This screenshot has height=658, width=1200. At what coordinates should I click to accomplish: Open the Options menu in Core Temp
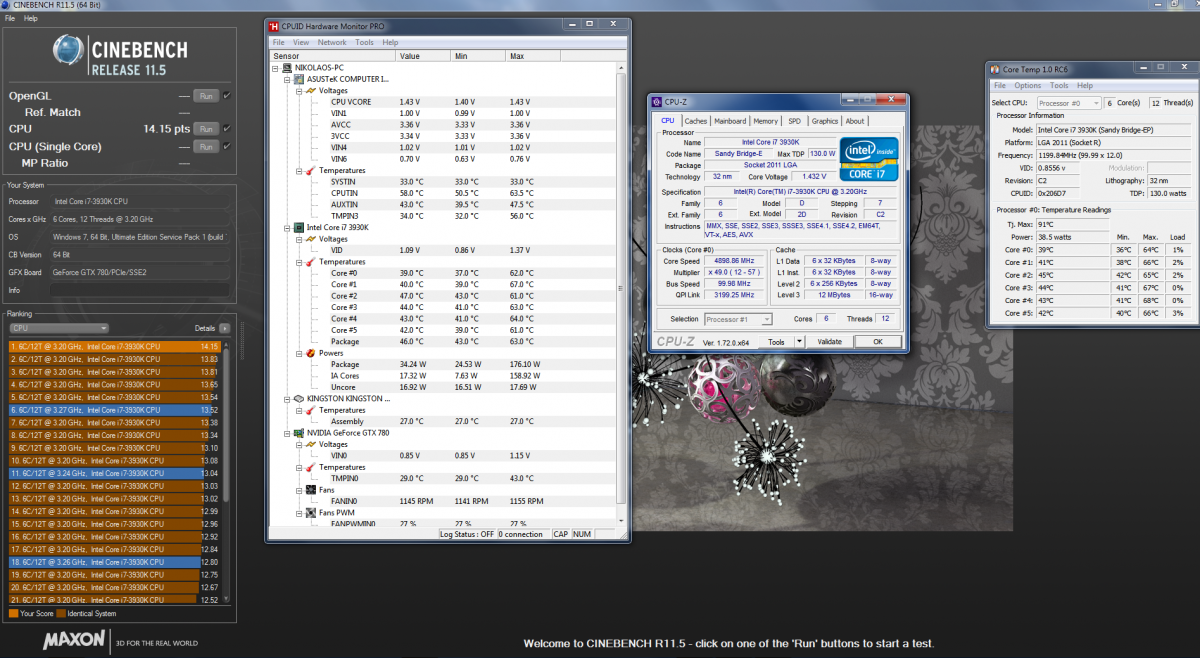1028,85
